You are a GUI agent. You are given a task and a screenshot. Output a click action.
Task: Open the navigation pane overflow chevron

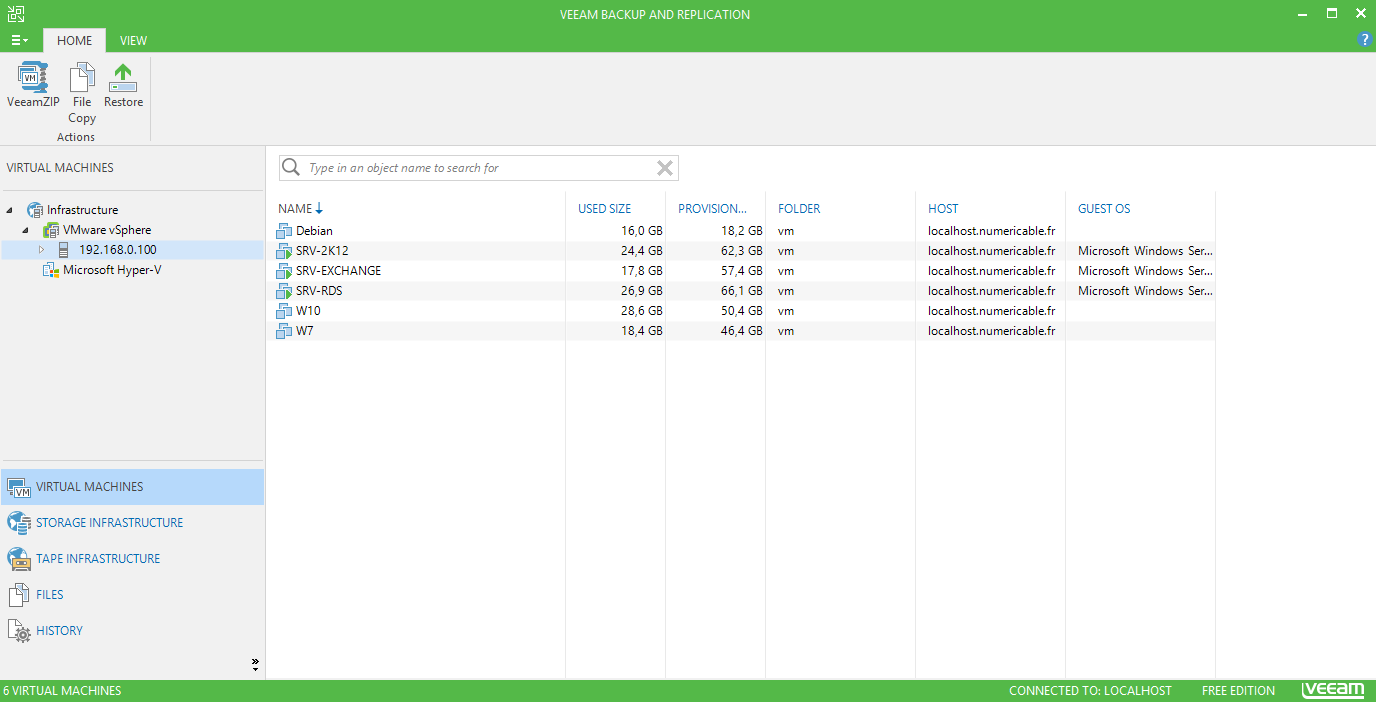pos(255,663)
